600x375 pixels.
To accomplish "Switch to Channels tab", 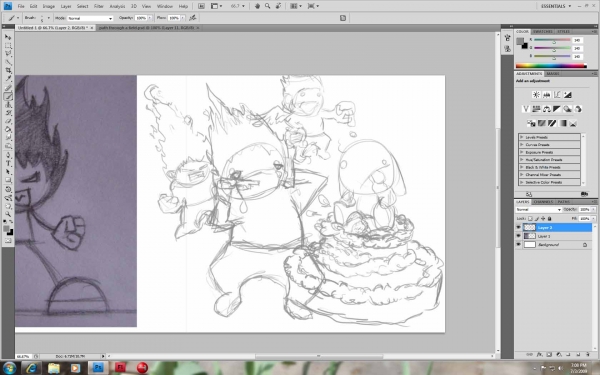I will 543,202.
